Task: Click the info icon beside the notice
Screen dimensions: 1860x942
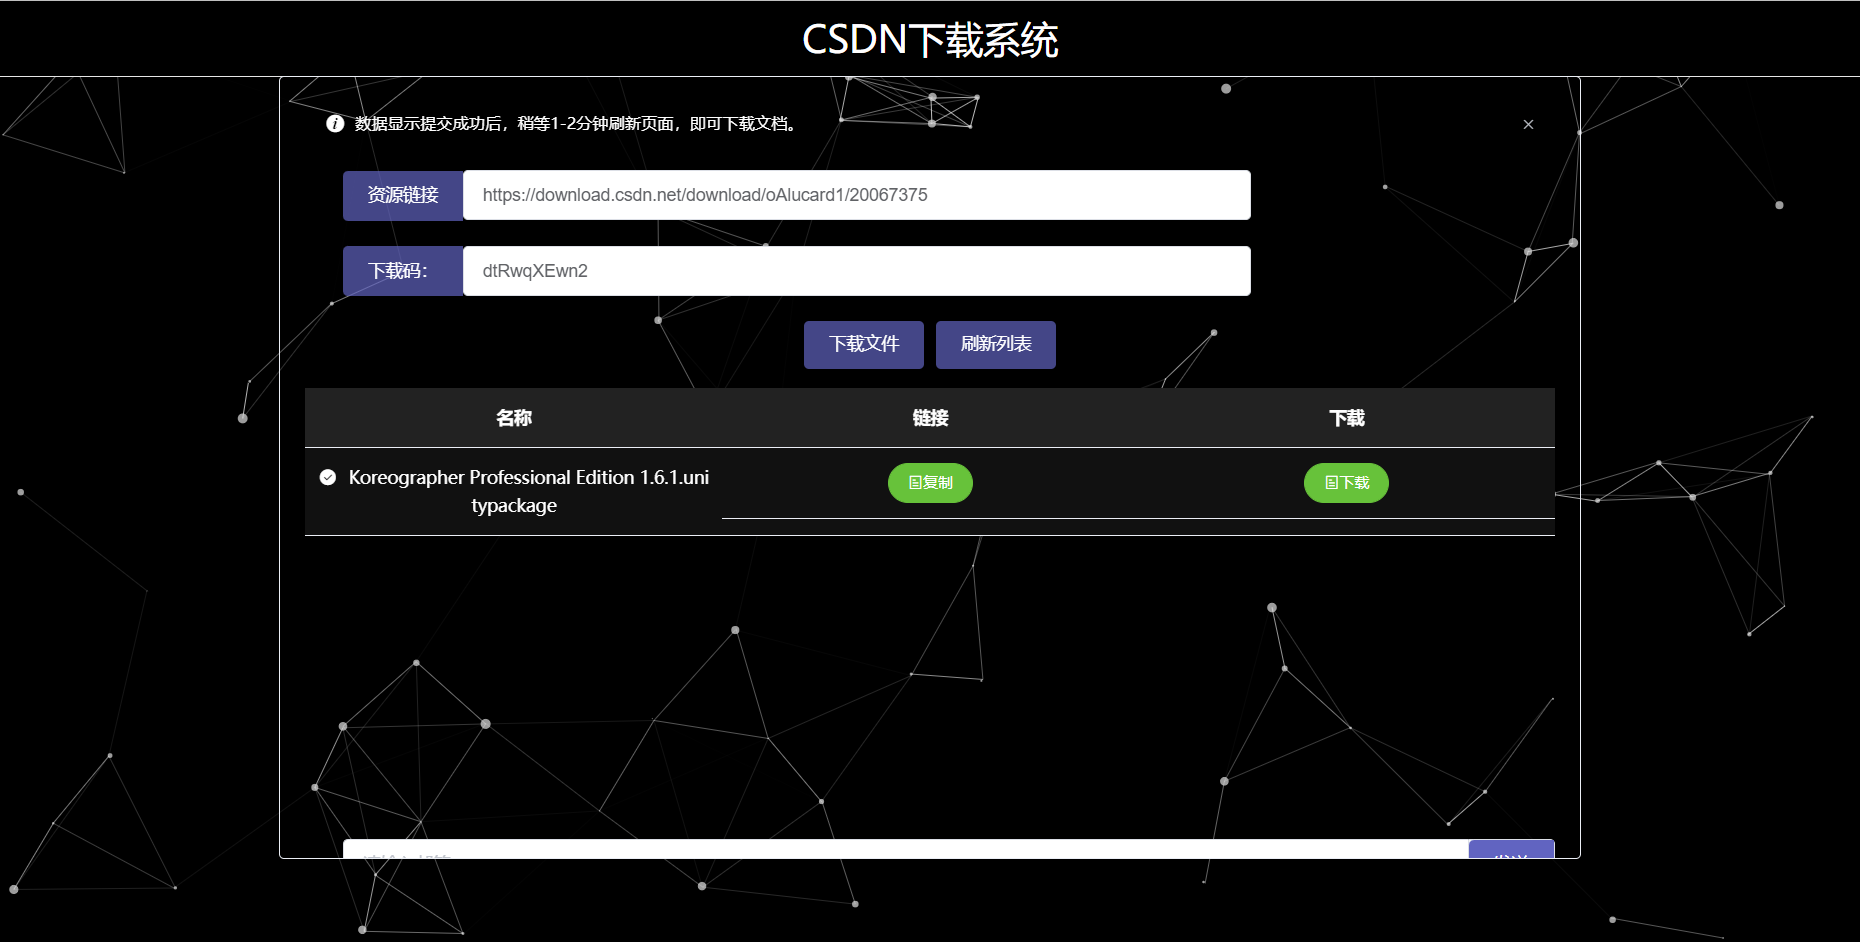Action: tap(335, 124)
